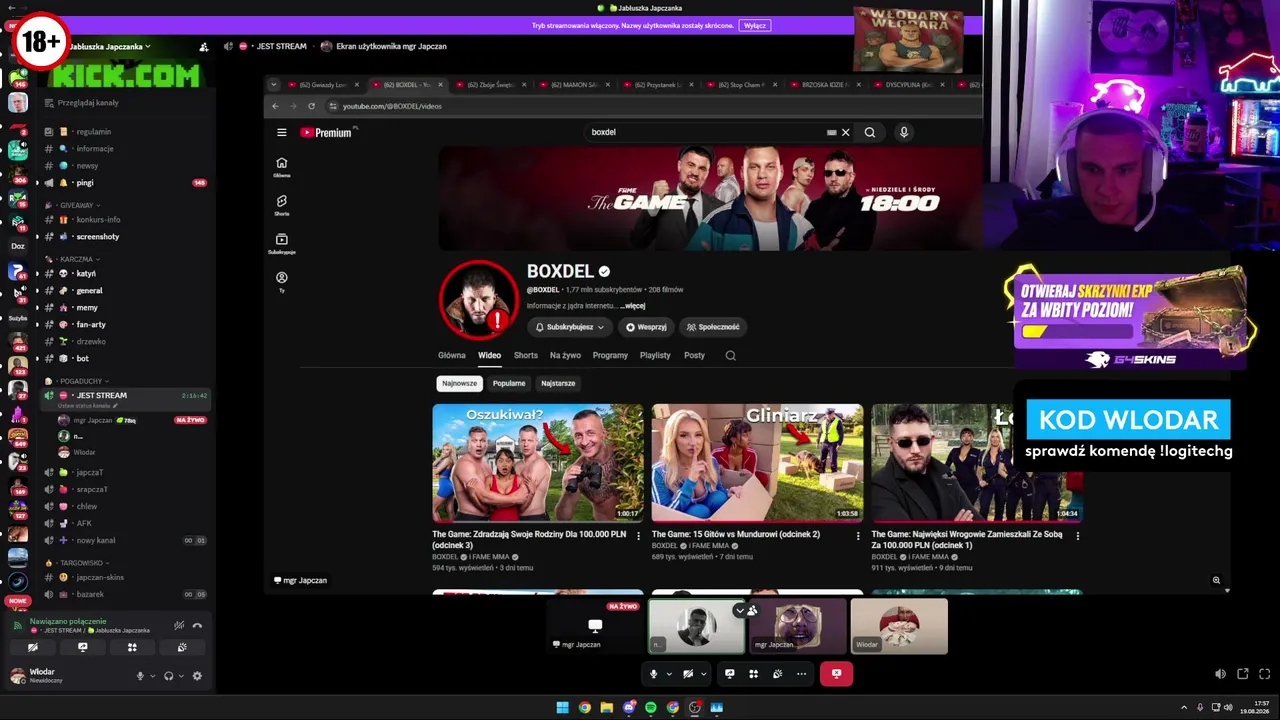Open the soundboard in the voice panel
Screen dimensions: 1280x720
(181, 647)
